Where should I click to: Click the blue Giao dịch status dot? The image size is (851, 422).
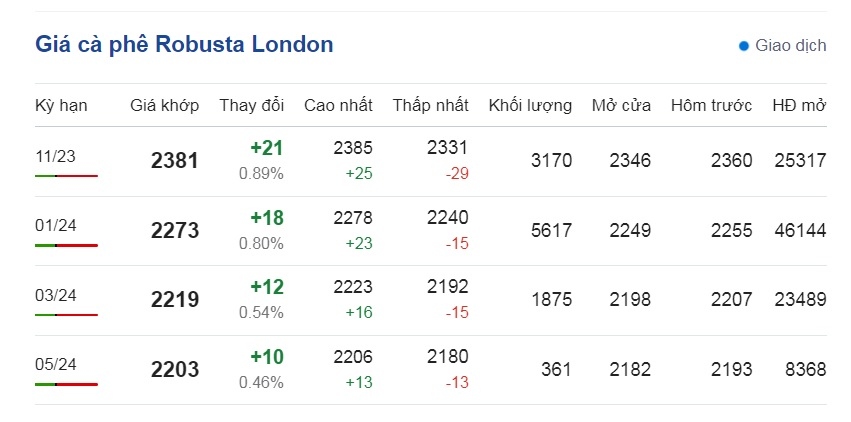click(x=744, y=46)
